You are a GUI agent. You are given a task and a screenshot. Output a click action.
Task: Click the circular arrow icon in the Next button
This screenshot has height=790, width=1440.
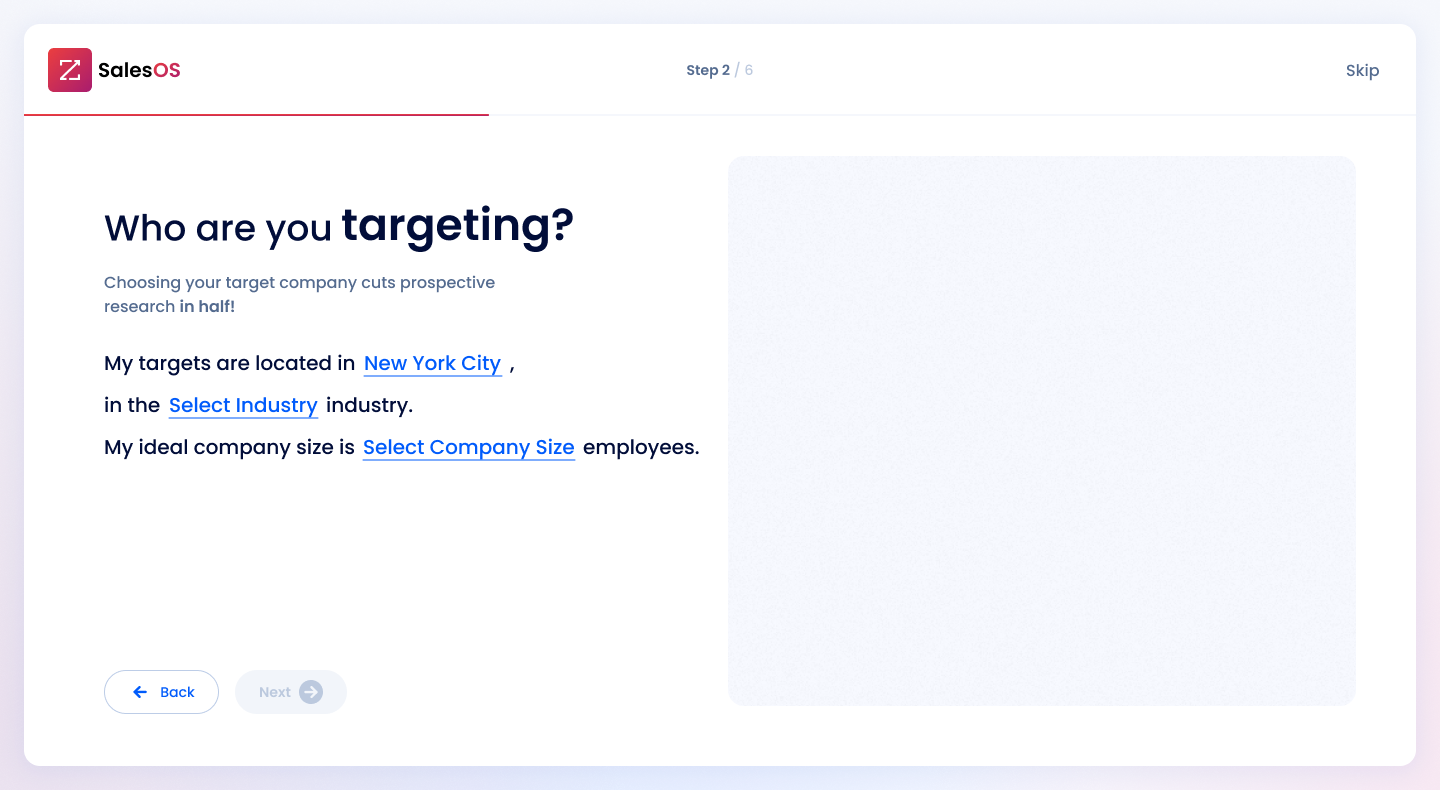point(311,692)
